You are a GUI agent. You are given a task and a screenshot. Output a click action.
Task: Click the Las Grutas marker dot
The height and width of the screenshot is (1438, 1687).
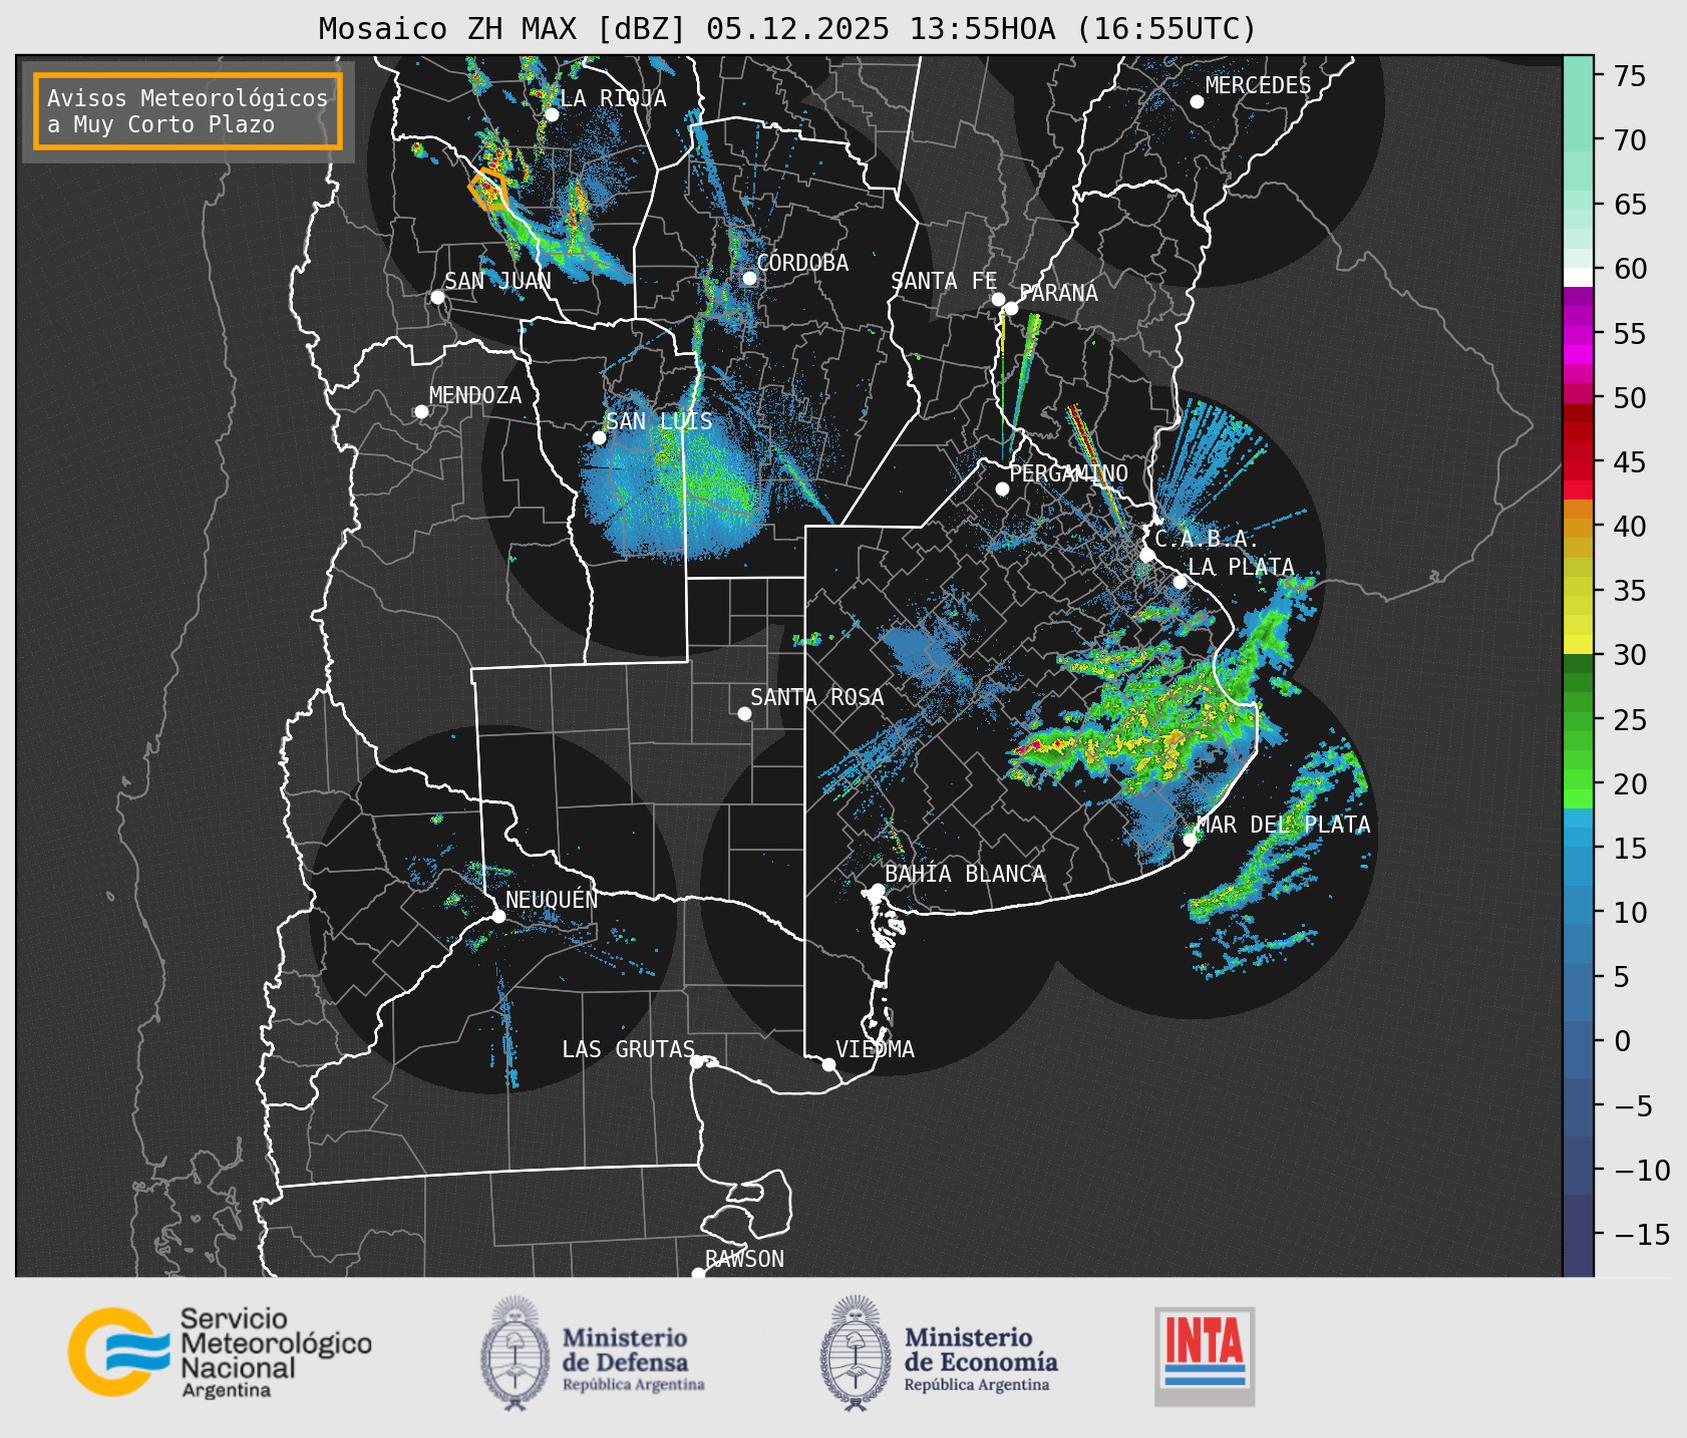[x=697, y=1062]
